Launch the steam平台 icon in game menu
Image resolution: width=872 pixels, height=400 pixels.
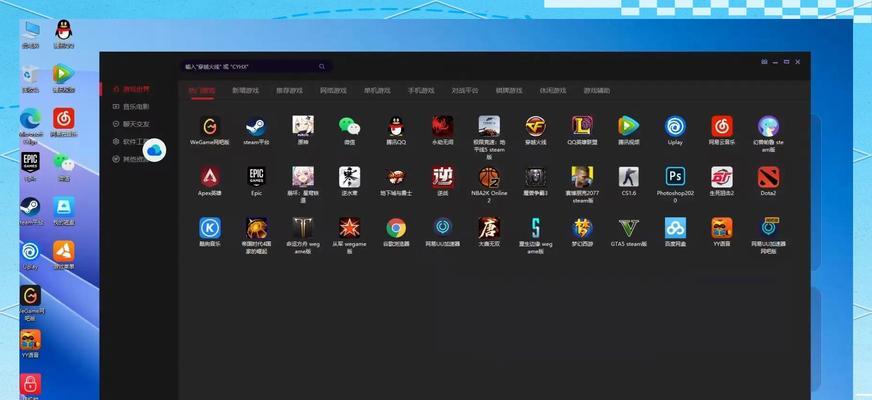pyautogui.click(x=256, y=126)
